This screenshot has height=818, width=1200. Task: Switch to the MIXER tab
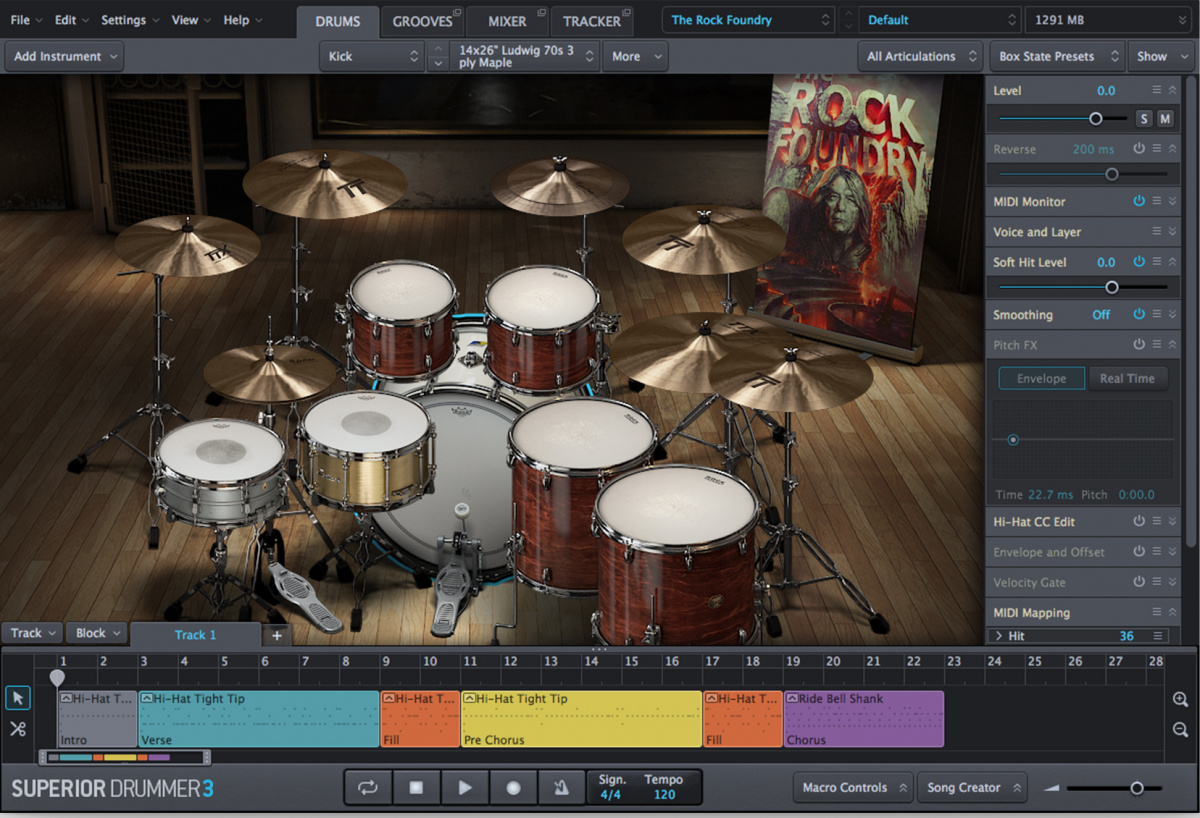point(508,20)
